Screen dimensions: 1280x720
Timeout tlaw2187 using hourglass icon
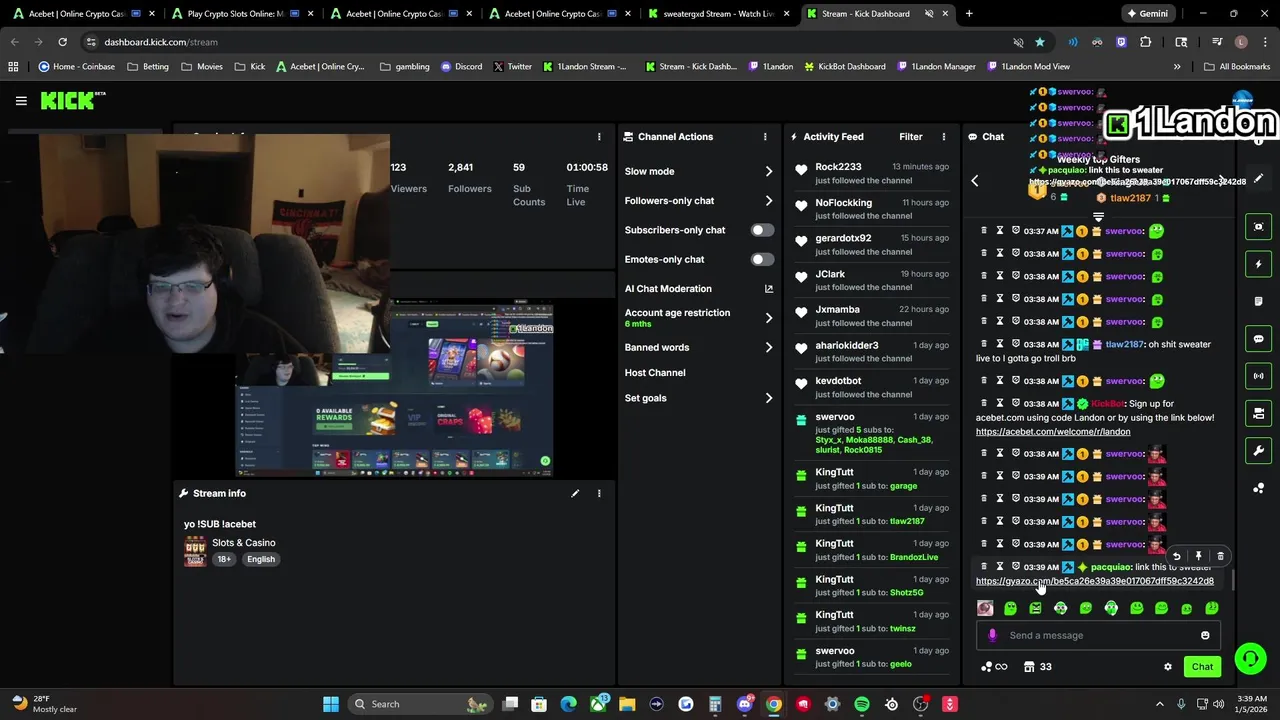coord(999,344)
